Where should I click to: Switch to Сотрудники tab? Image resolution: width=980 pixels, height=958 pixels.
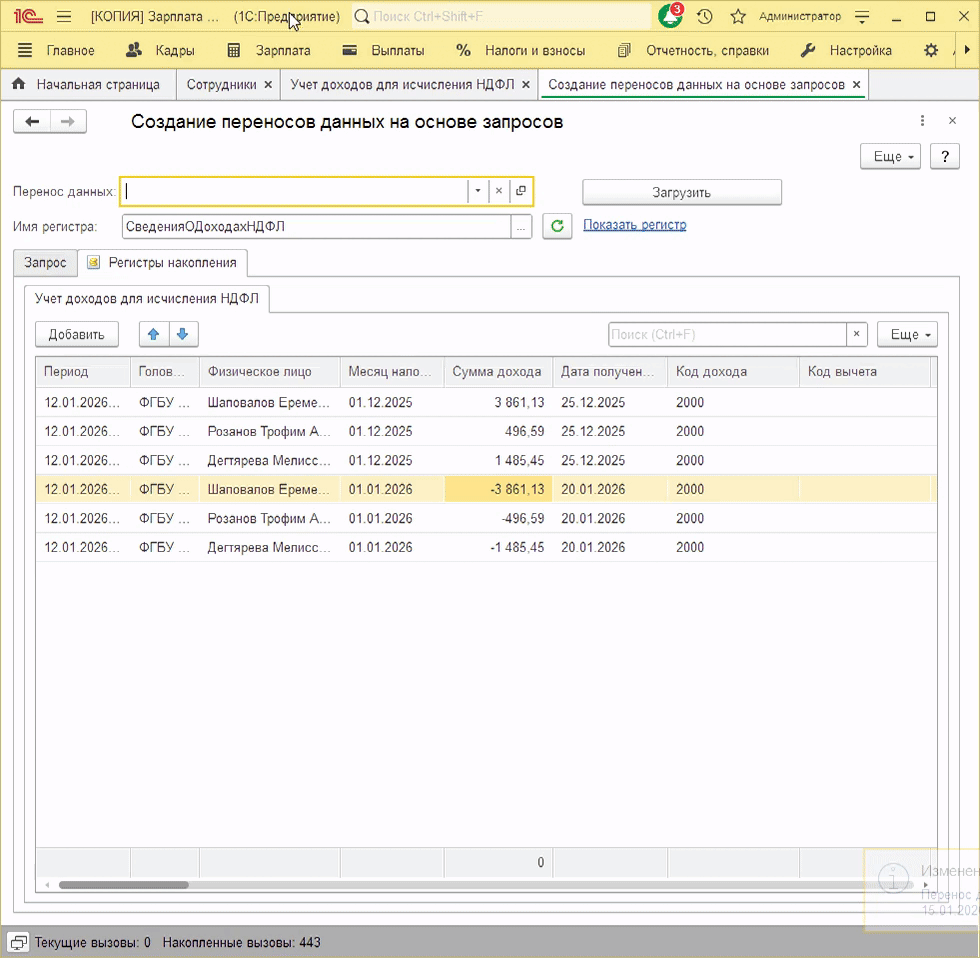pyautogui.click(x=221, y=84)
